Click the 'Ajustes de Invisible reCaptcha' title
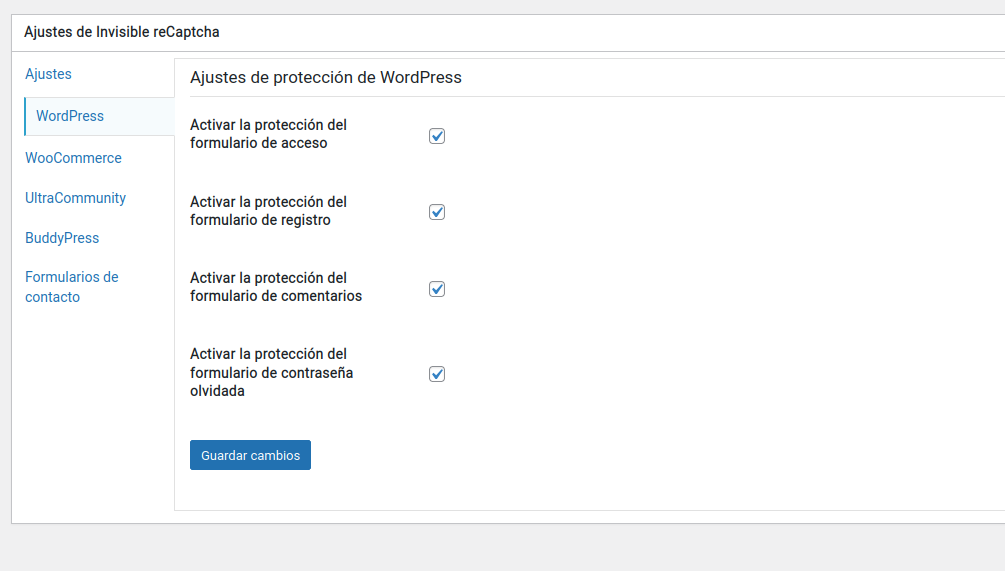 122,32
